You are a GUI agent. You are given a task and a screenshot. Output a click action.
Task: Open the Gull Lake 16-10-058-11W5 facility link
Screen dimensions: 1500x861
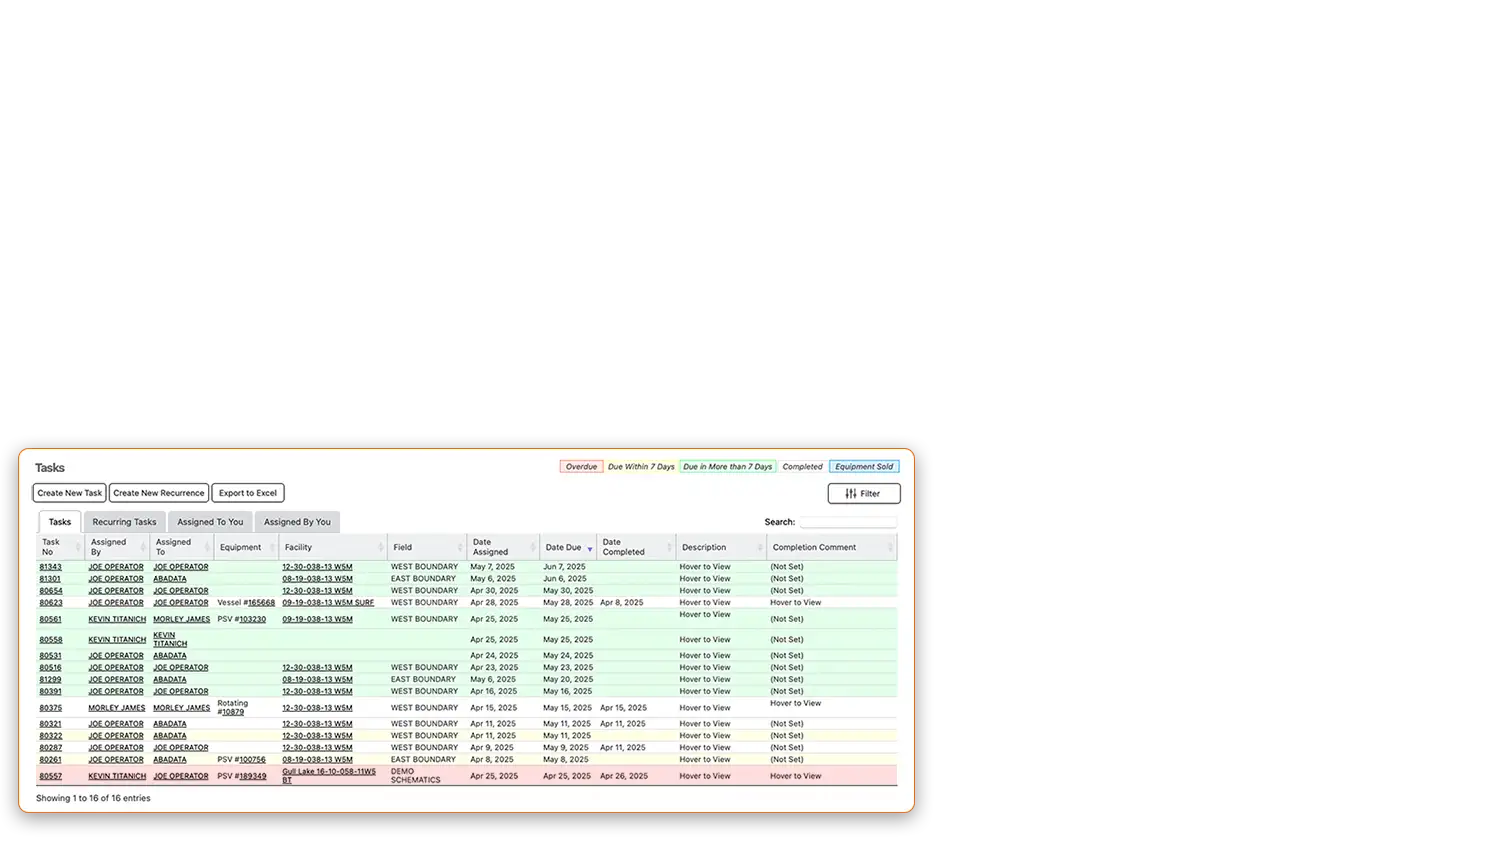tap(329, 772)
